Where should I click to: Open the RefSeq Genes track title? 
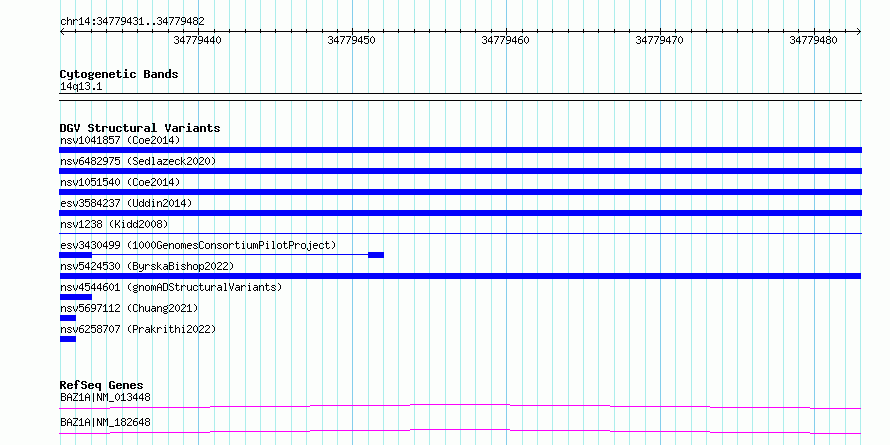pos(101,385)
